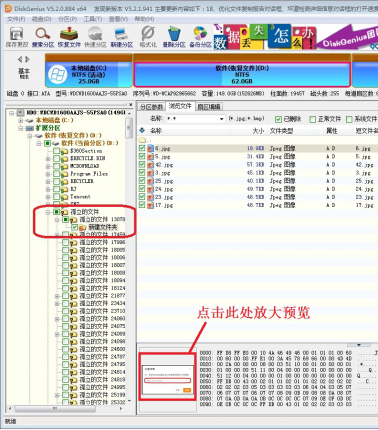Image resolution: width=378 pixels, height=430 pixels.
Task: Collapse the HD0 disk tree node
Action: click(12, 113)
